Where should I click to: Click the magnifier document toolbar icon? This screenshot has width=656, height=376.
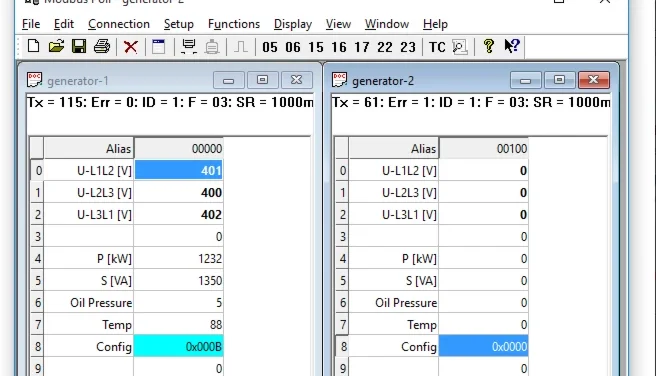(460, 46)
